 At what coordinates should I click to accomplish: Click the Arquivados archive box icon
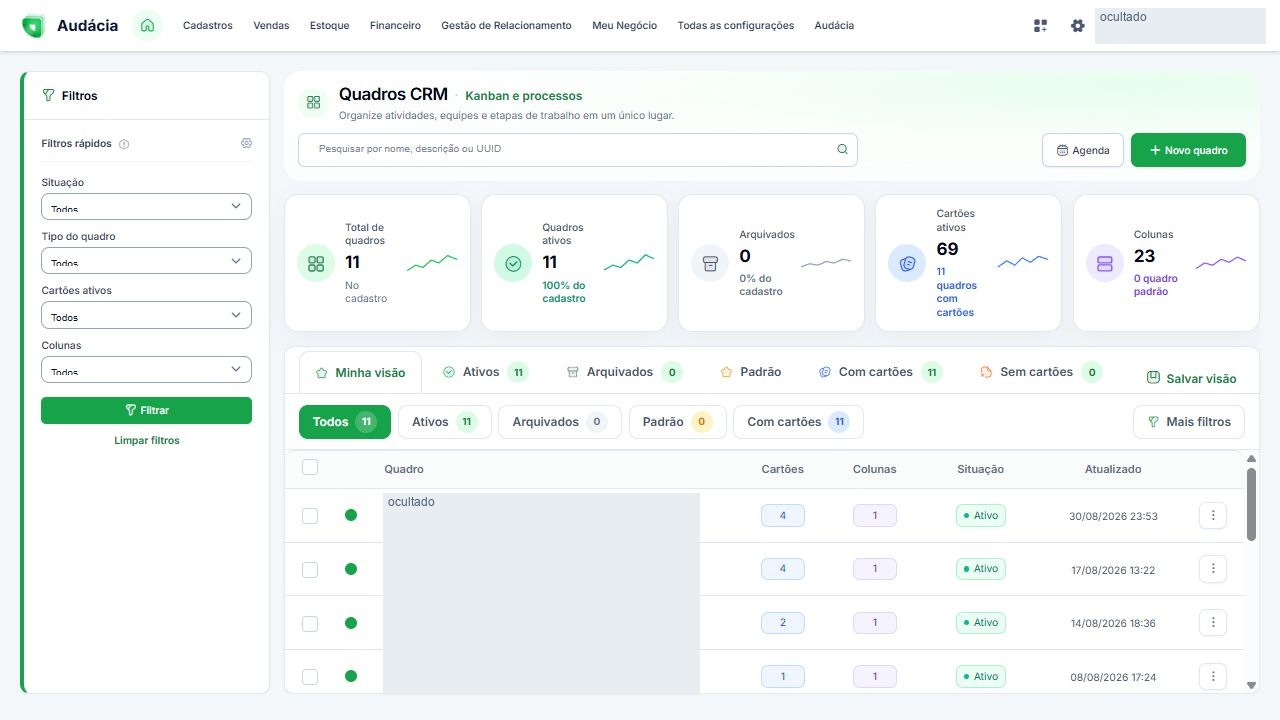click(x=710, y=263)
